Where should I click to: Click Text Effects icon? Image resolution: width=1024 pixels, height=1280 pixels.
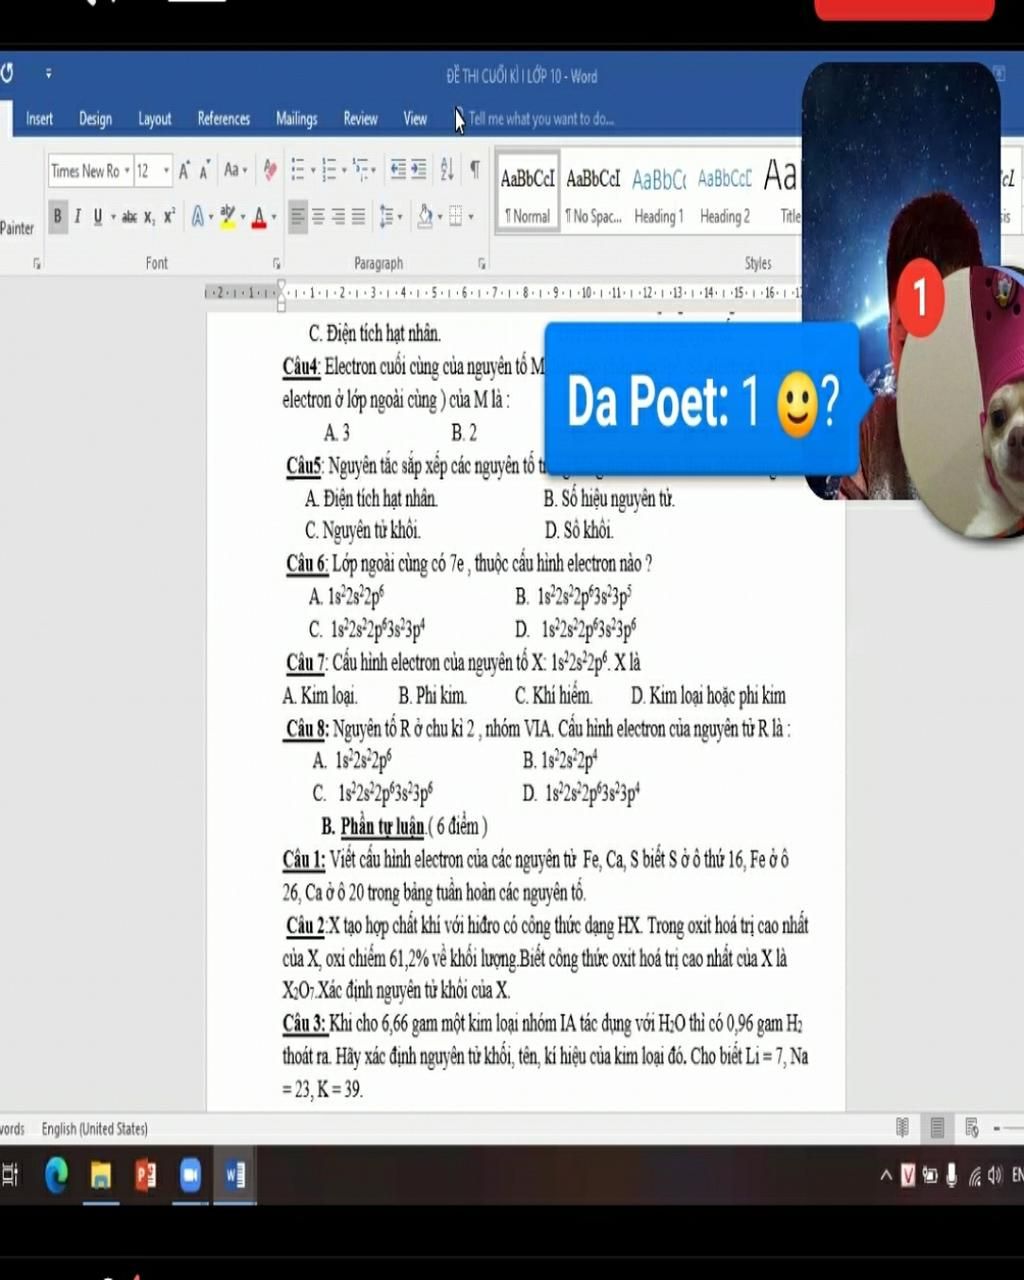coord(198,216)
